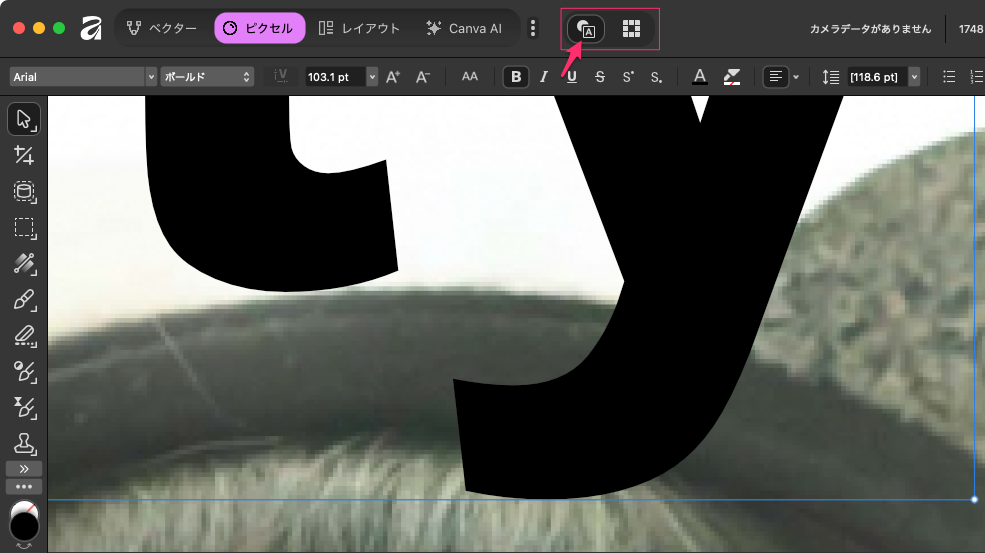Choose the rectangular marquee selection tool
The image size is (985, 553).
[25, 227]
